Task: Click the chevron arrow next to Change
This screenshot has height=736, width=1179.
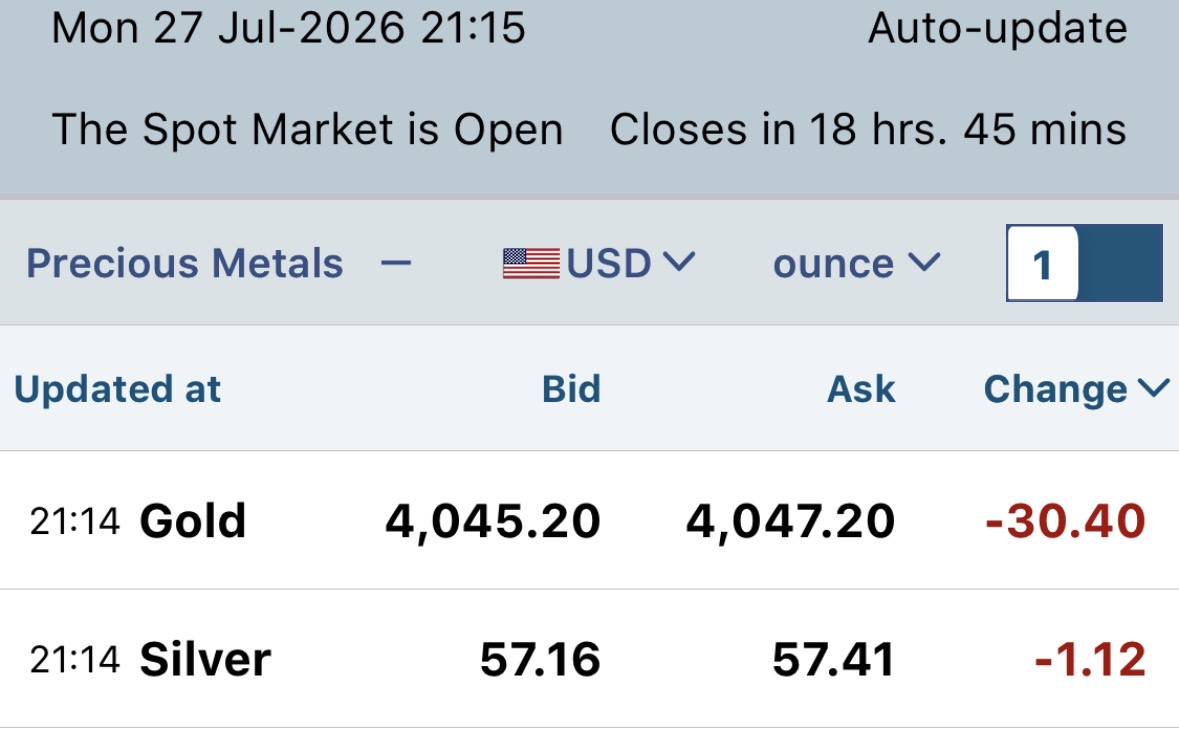Action: point(1153,388)
